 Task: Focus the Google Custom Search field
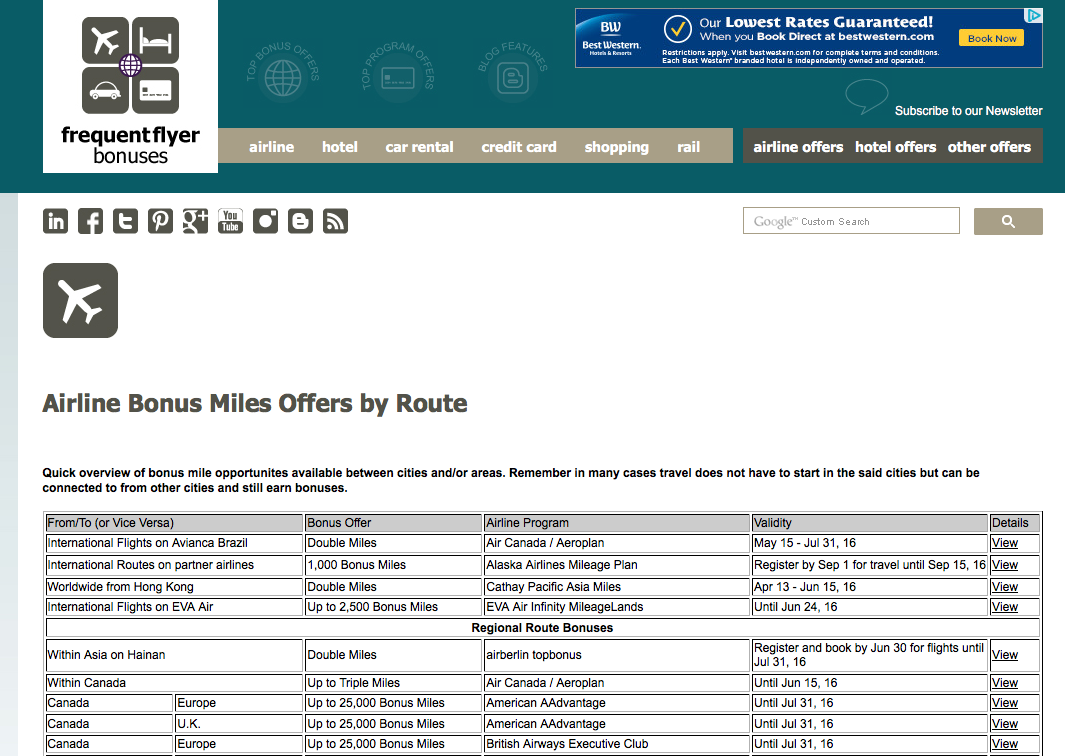point(851,221)
